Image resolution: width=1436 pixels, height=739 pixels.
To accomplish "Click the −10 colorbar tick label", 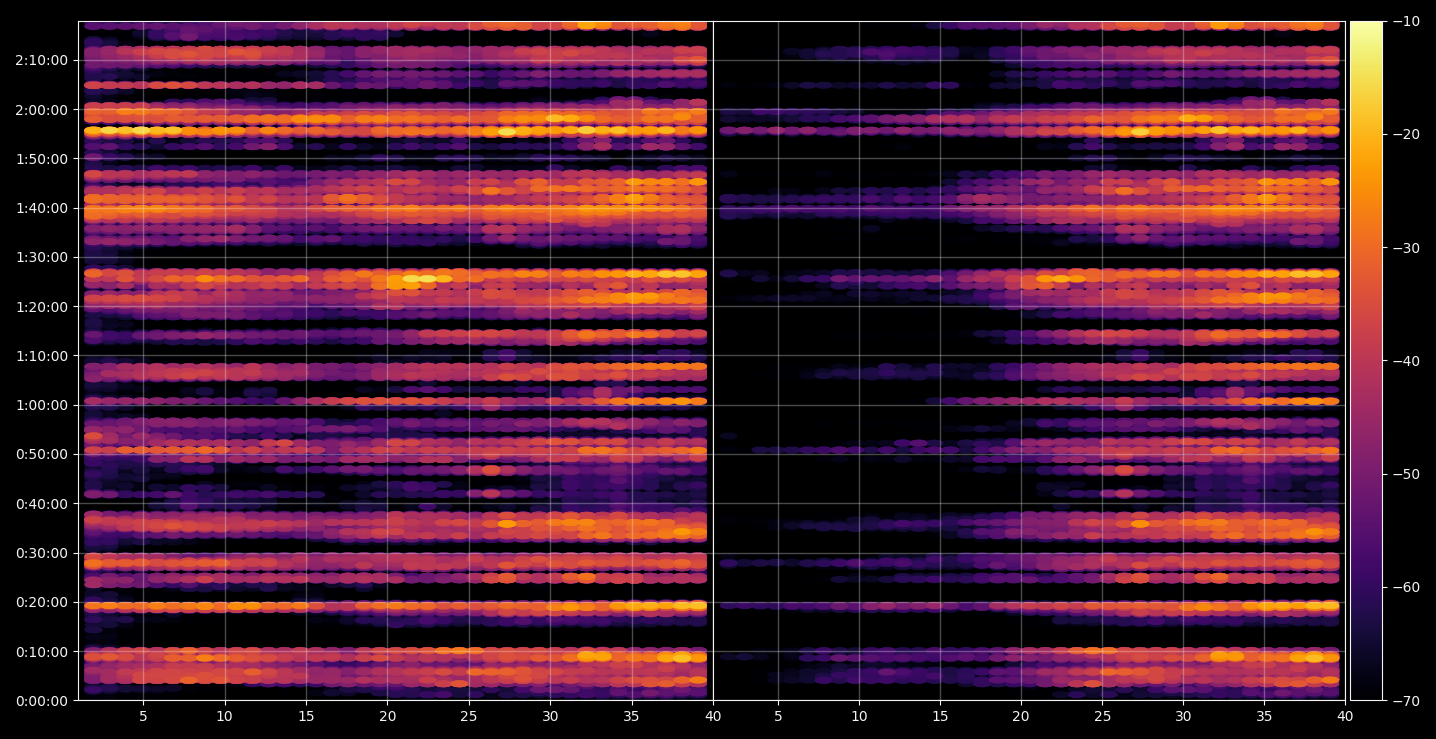I will point(1405,21).
